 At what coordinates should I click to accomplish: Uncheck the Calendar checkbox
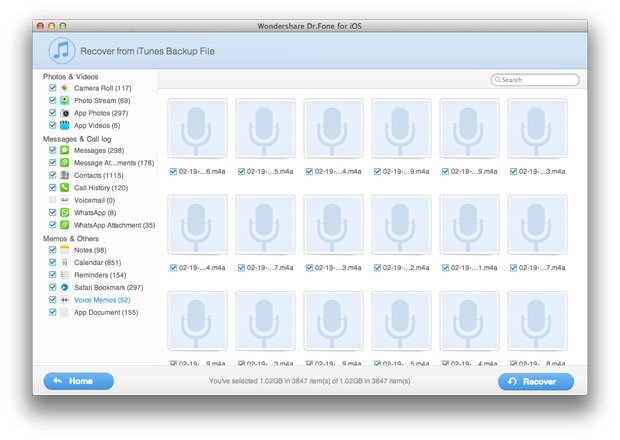52,262
